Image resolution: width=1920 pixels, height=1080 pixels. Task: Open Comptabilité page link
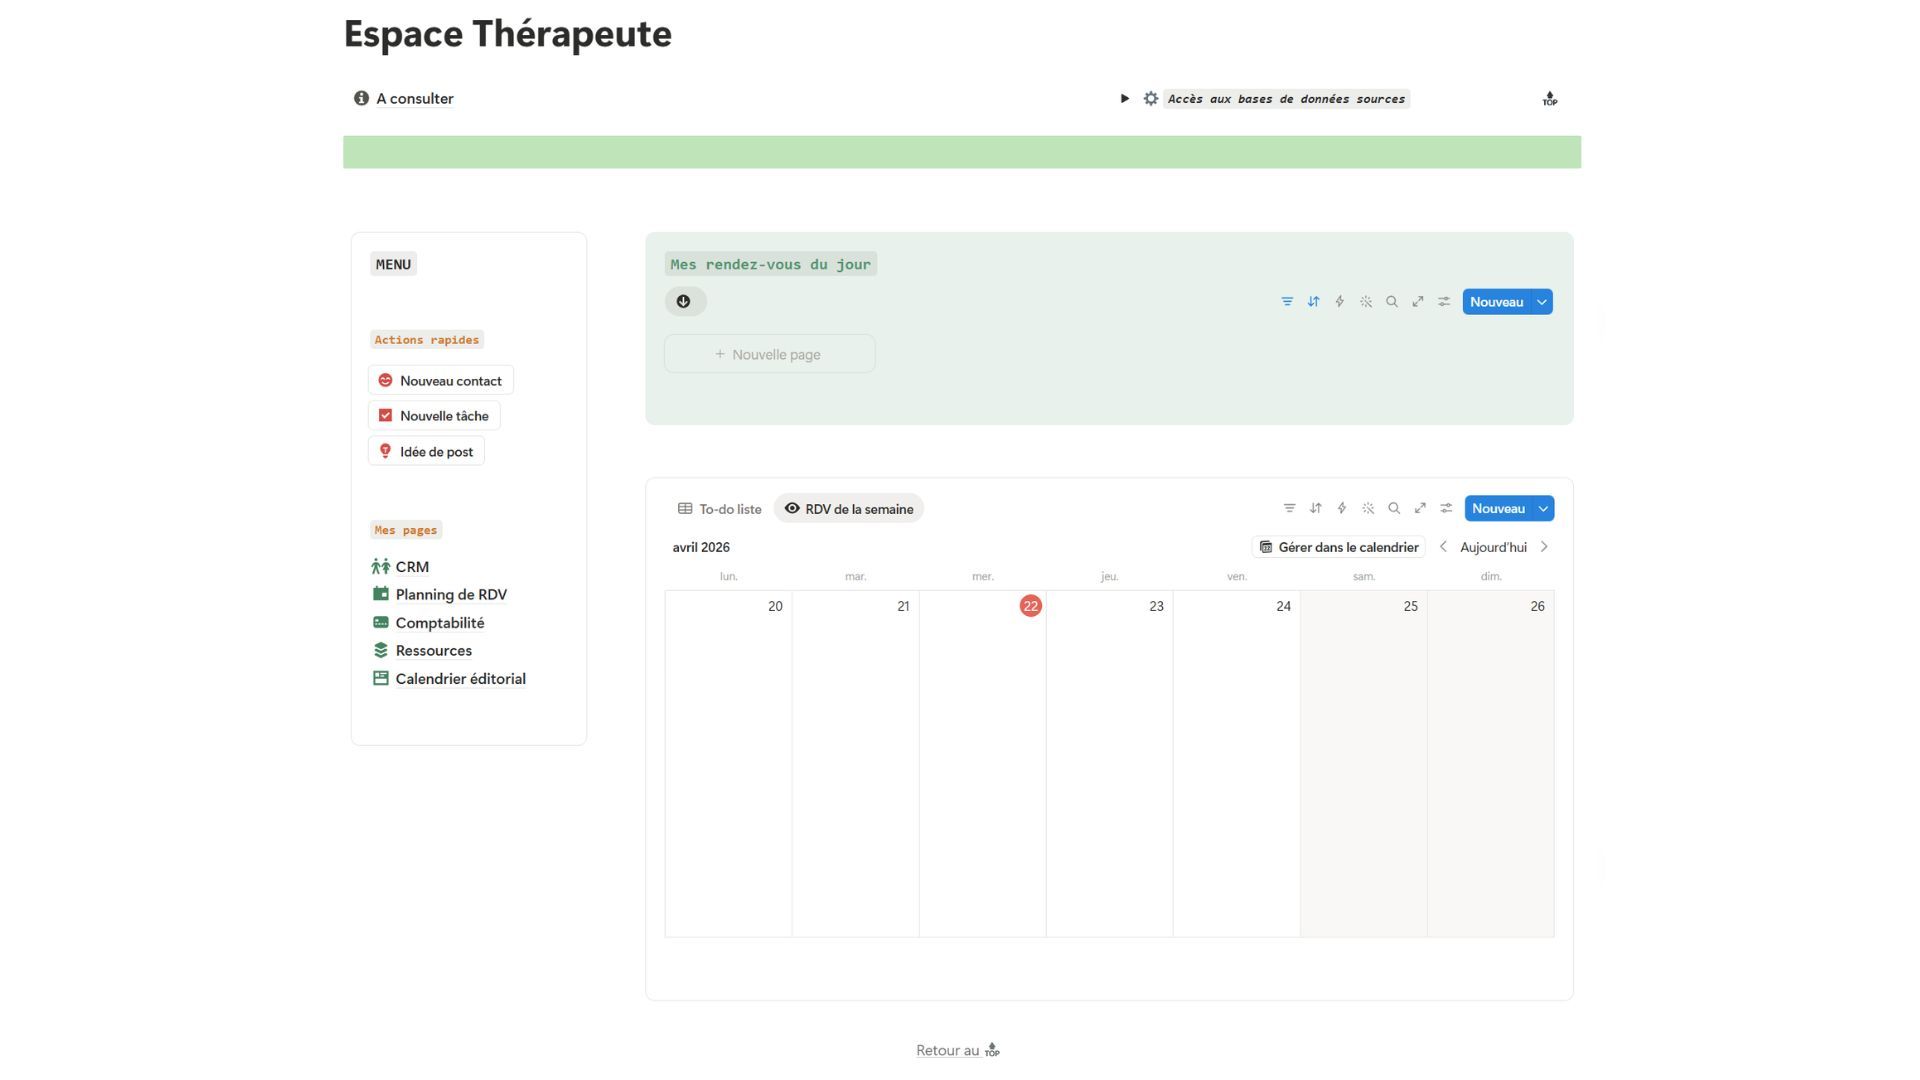[x=439, y=623]
